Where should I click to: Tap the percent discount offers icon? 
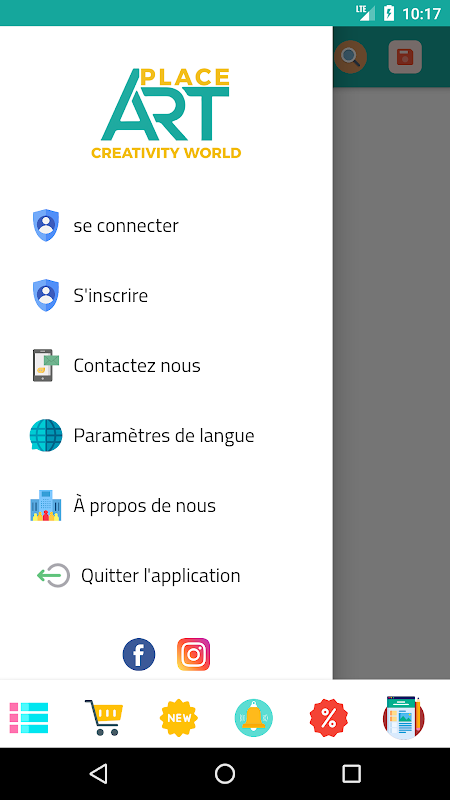329,718
